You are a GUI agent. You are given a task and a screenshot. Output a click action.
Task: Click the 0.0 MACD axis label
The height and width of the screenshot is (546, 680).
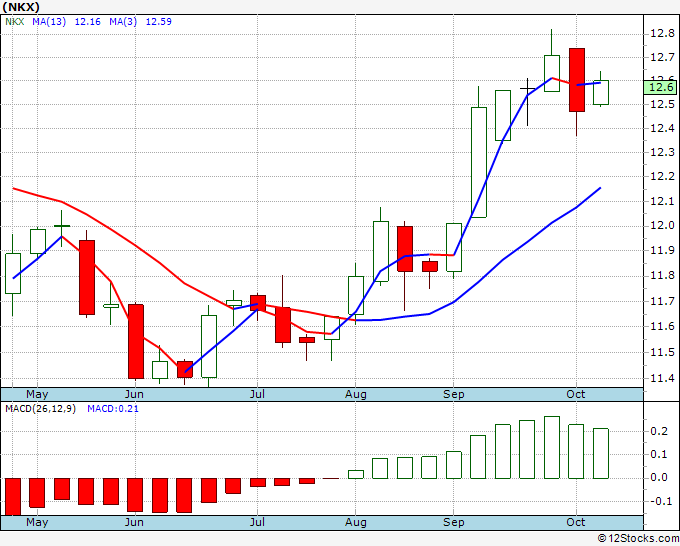pyautogui.click(x=659, y=478)
